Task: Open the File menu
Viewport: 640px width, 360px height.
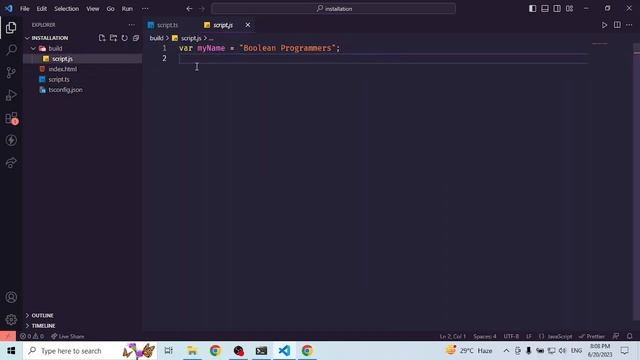Action: point(24,9)
